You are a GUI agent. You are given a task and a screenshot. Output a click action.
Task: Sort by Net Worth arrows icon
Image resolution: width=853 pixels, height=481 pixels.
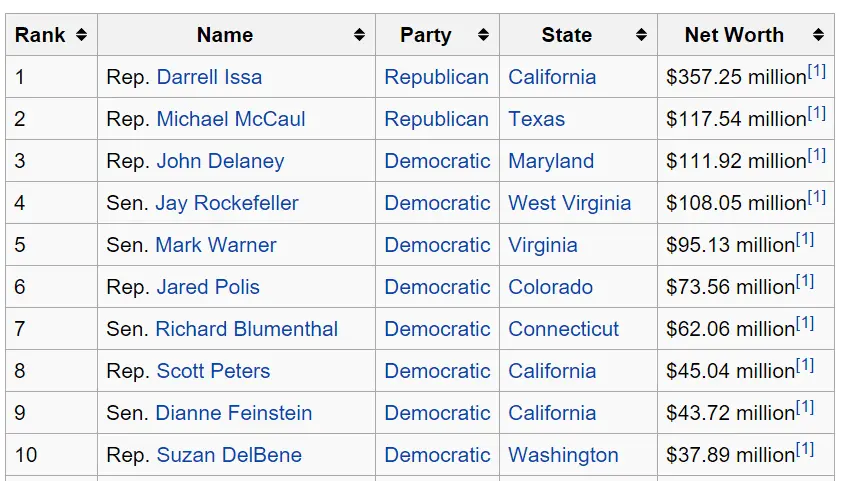[818, 35]
